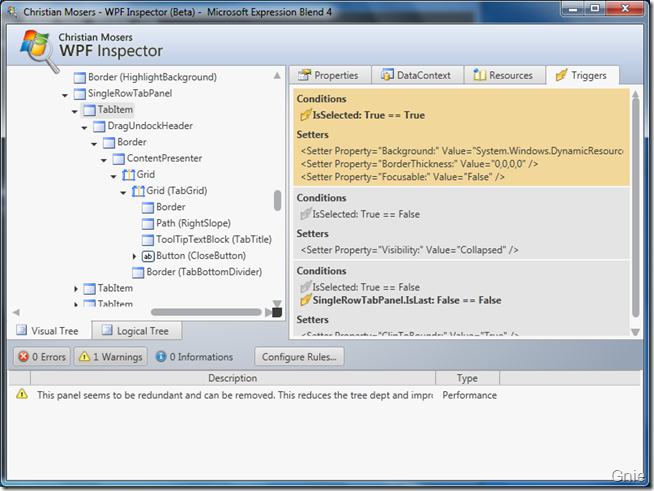Collapse the Grid (TabGrid) node
Screen dimensions: 654x491
click(x=123, y=193)
